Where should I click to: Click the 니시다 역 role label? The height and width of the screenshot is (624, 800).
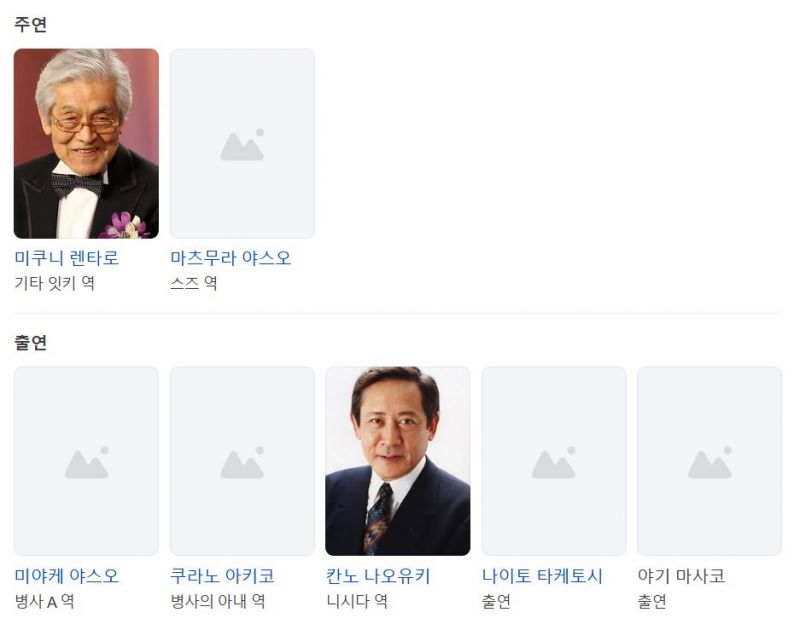coord(357,601)
